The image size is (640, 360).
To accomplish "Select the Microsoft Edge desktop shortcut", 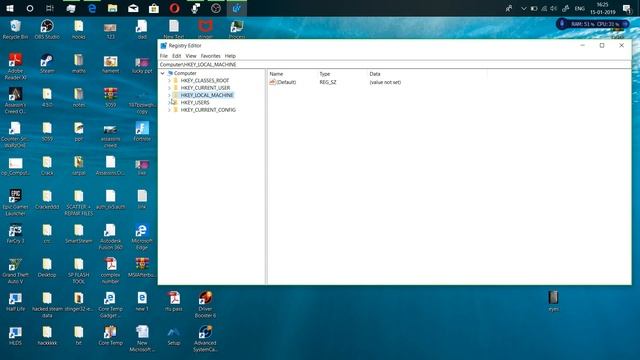I will [142, 237].
